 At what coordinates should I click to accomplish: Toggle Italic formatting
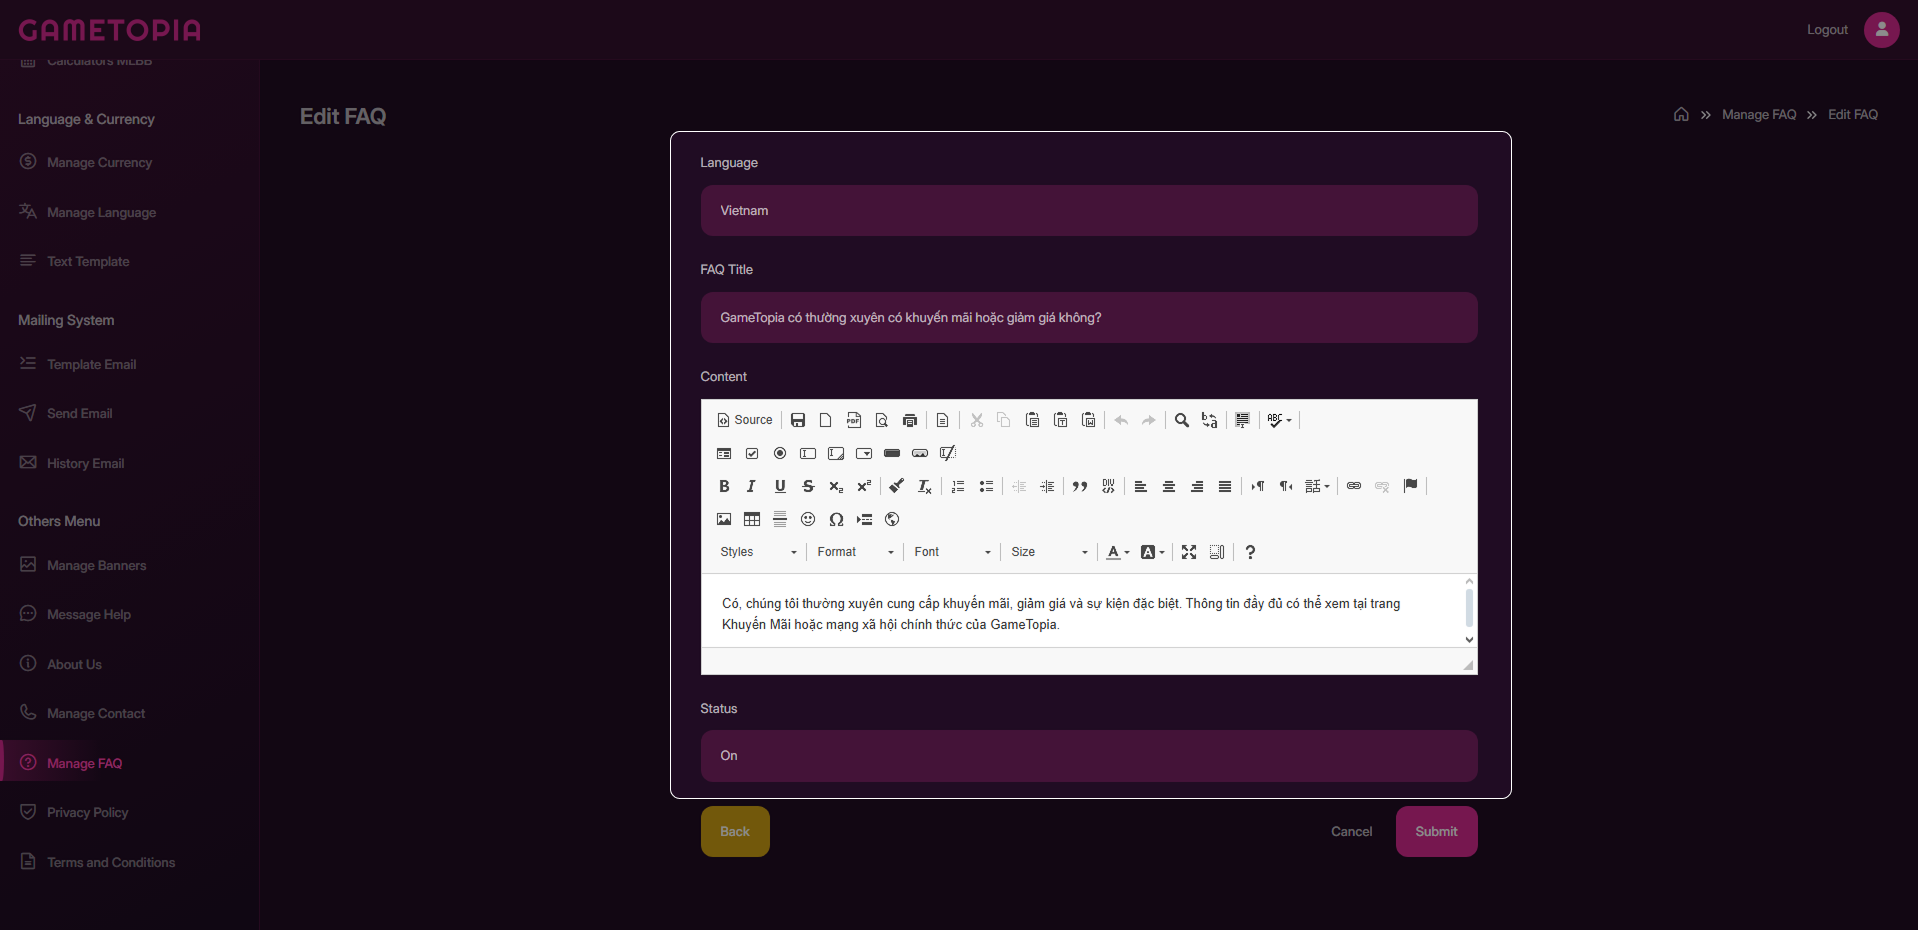752,486
